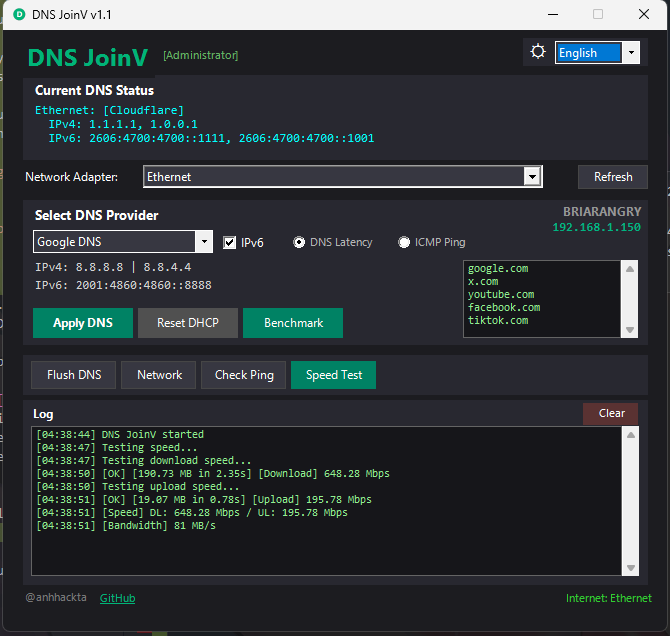Open the Ethernet network adapter dropdown

coord(343,177)
